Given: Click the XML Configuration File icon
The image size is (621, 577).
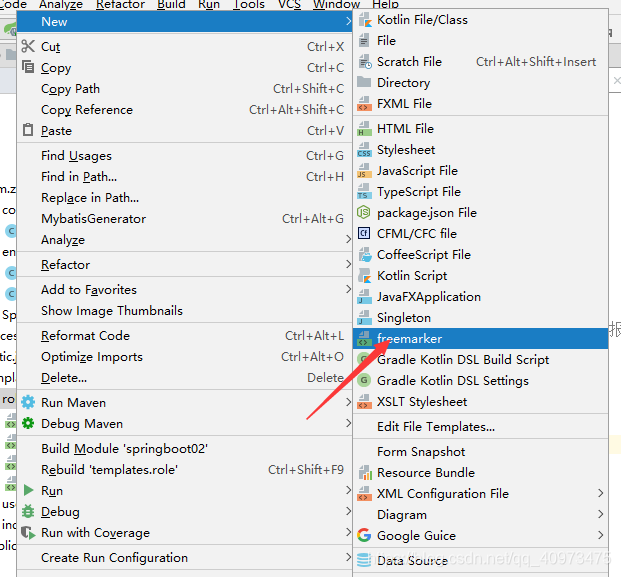Looking at the screenshot, I should pos(364,494).
